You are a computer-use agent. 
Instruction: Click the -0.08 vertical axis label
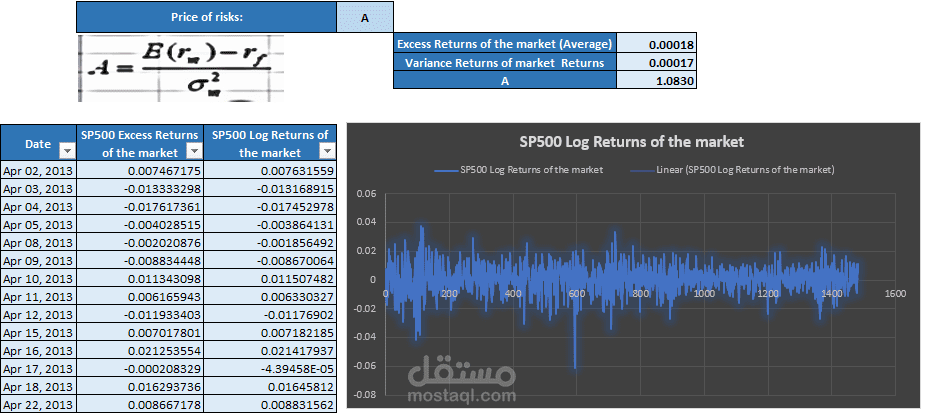click(365, 394)
